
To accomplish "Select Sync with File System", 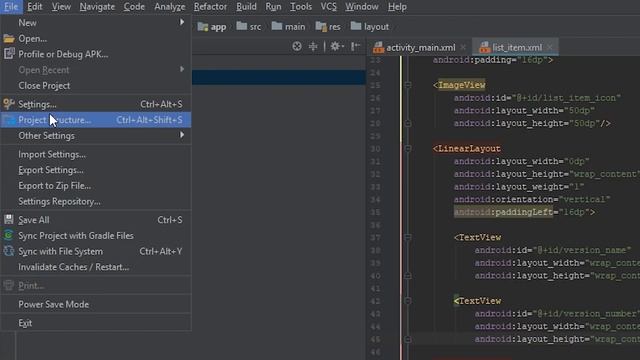I will [x=96, y=251].
